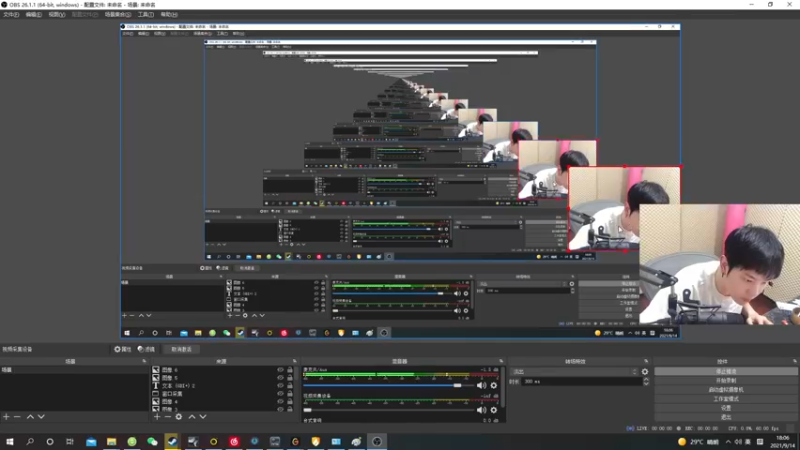
Task: Toggle visibility eye for 图像 6 source
Action: coord(280,370)
